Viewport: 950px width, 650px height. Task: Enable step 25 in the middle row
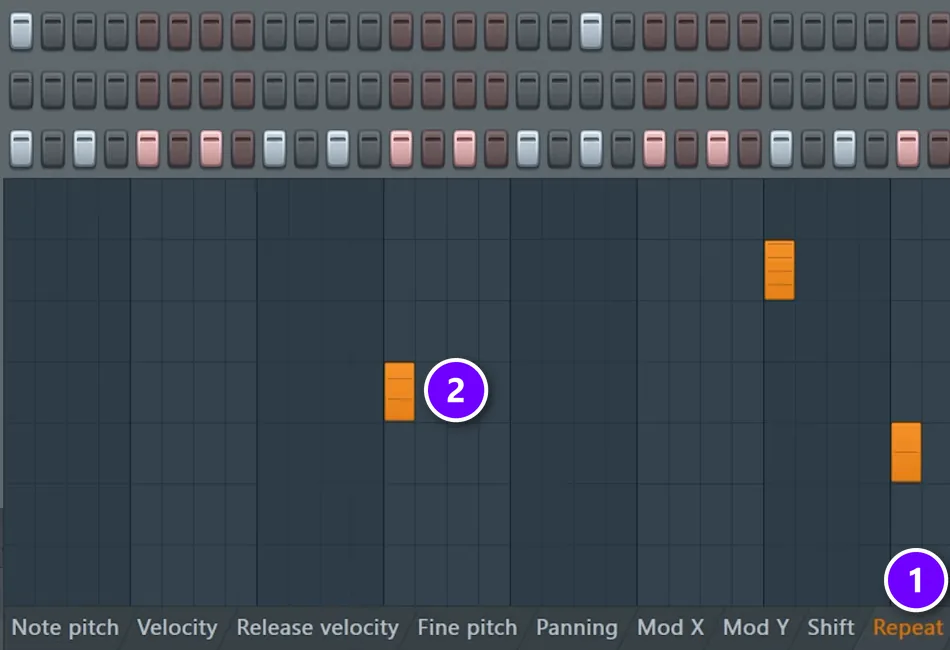coord(781,90)
